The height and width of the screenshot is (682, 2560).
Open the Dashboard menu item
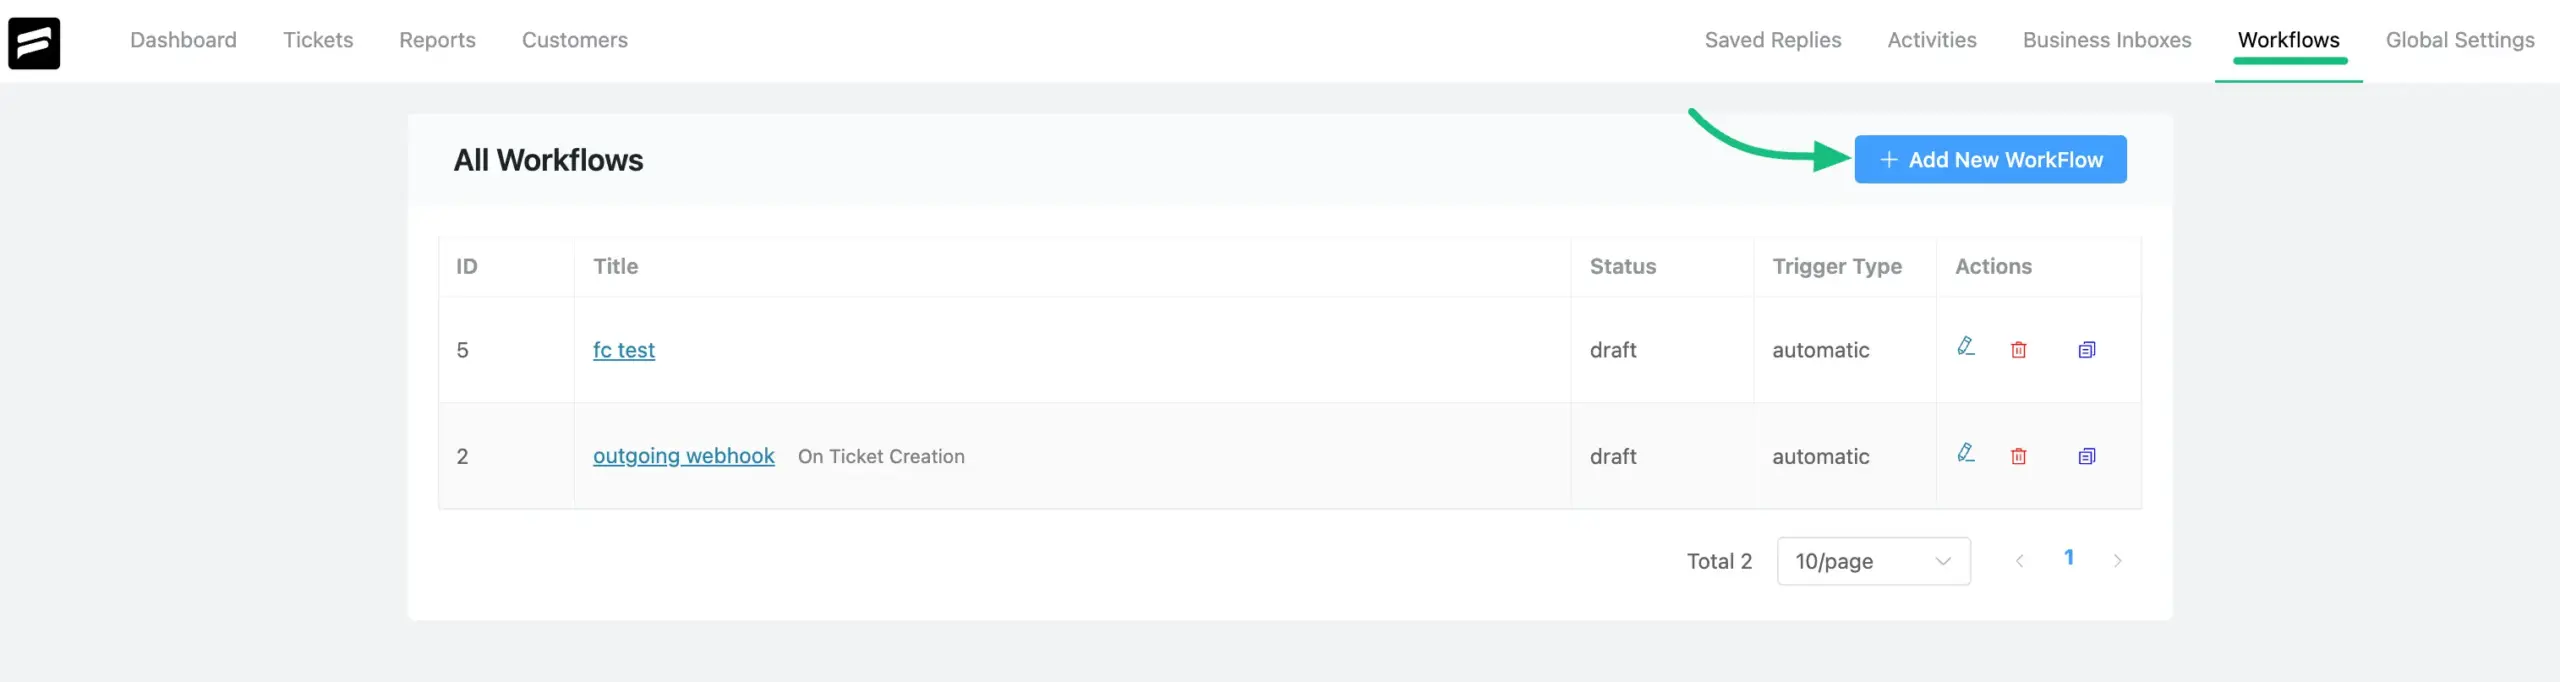(183, 40)
